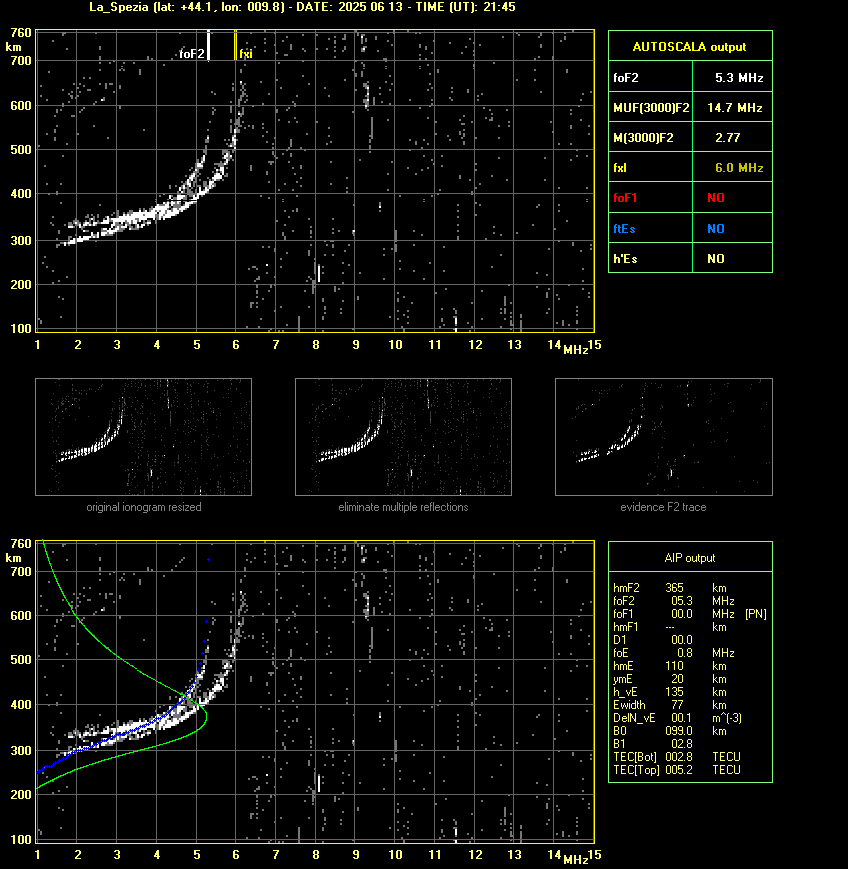
Task: Click the 300 km tick of bottom ionogram
Action: tap(21, 750)
